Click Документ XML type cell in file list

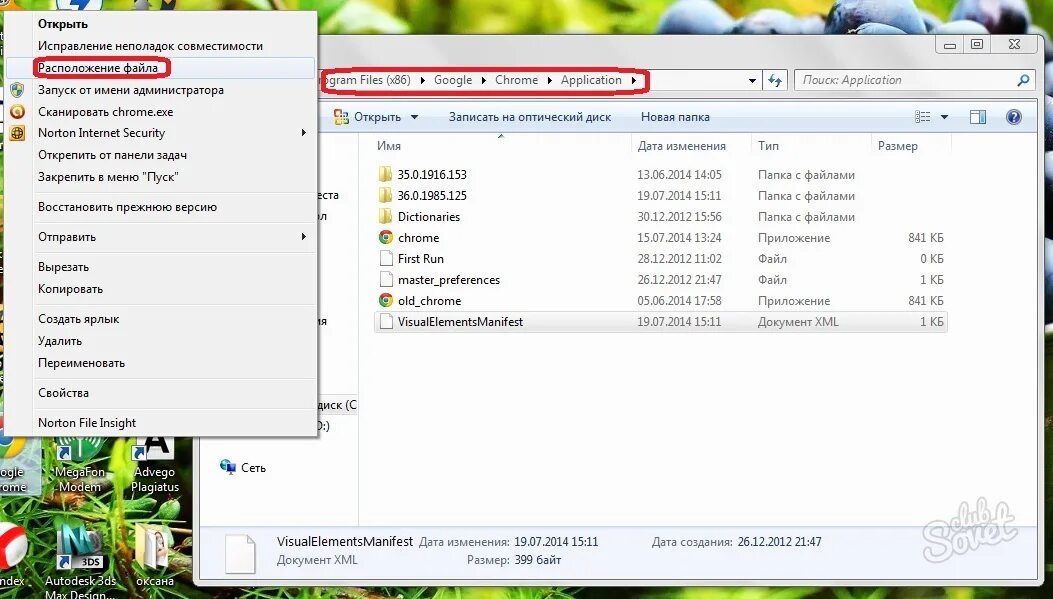point(798,322)
